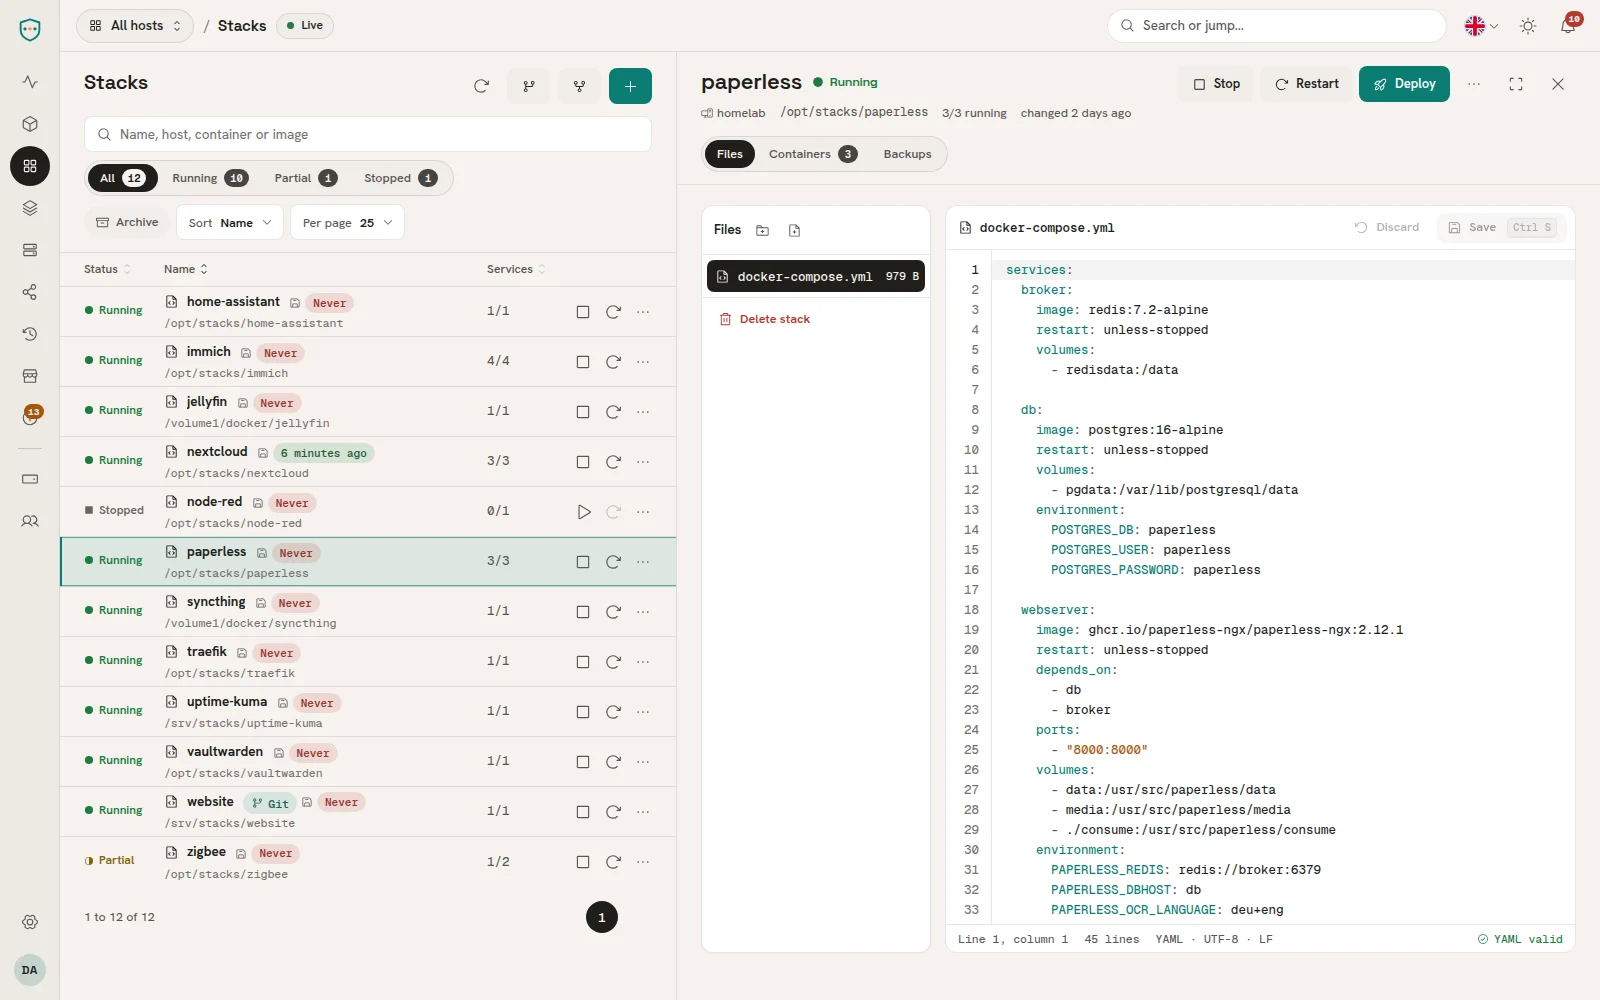Open the All hosts selector
Screen dimensions: 1600x1000
(135, 26)
